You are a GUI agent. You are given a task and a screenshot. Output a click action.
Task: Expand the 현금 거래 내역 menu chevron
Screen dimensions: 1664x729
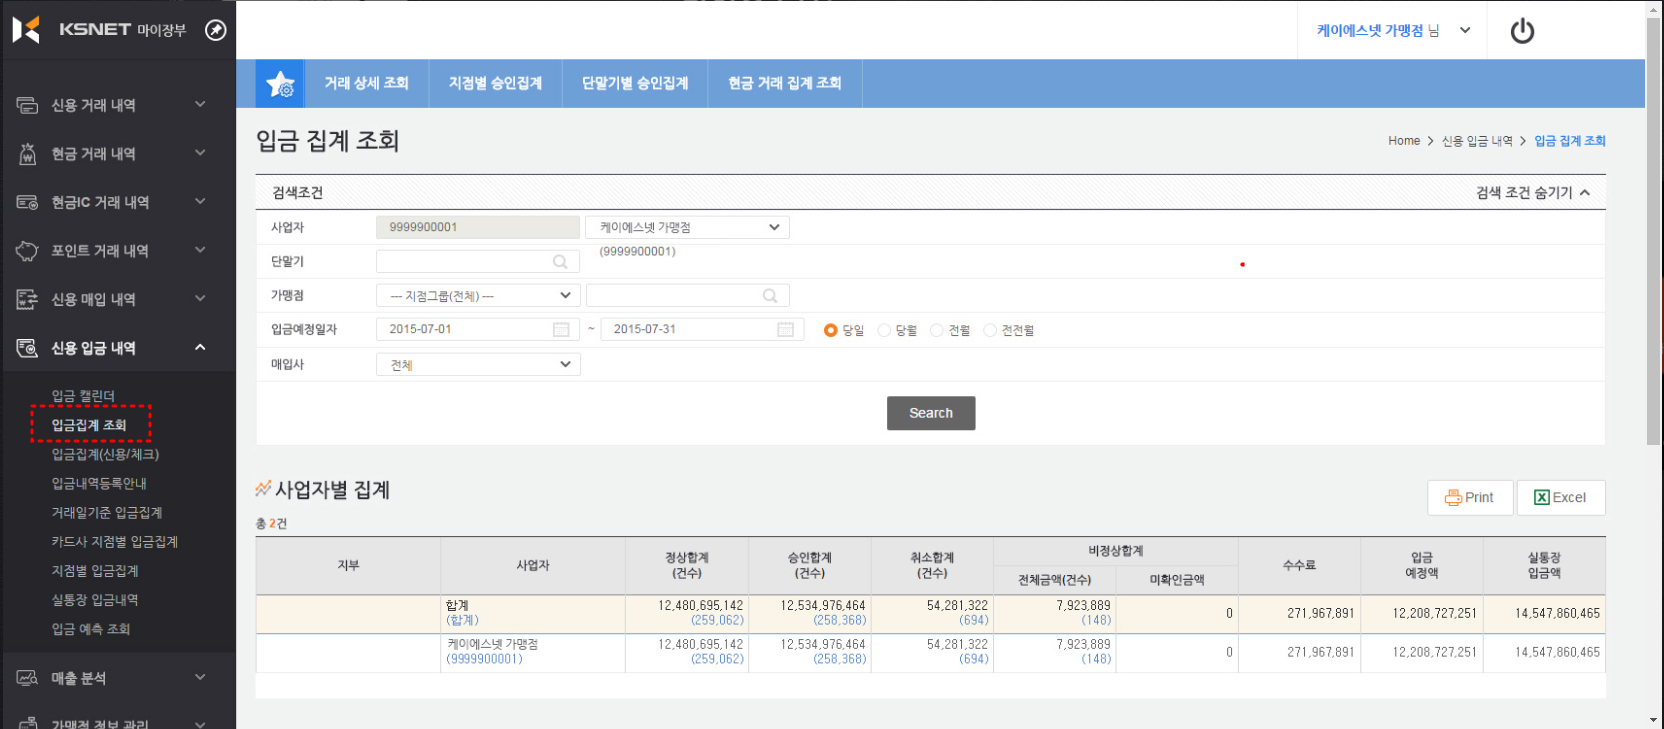(200, 153)
